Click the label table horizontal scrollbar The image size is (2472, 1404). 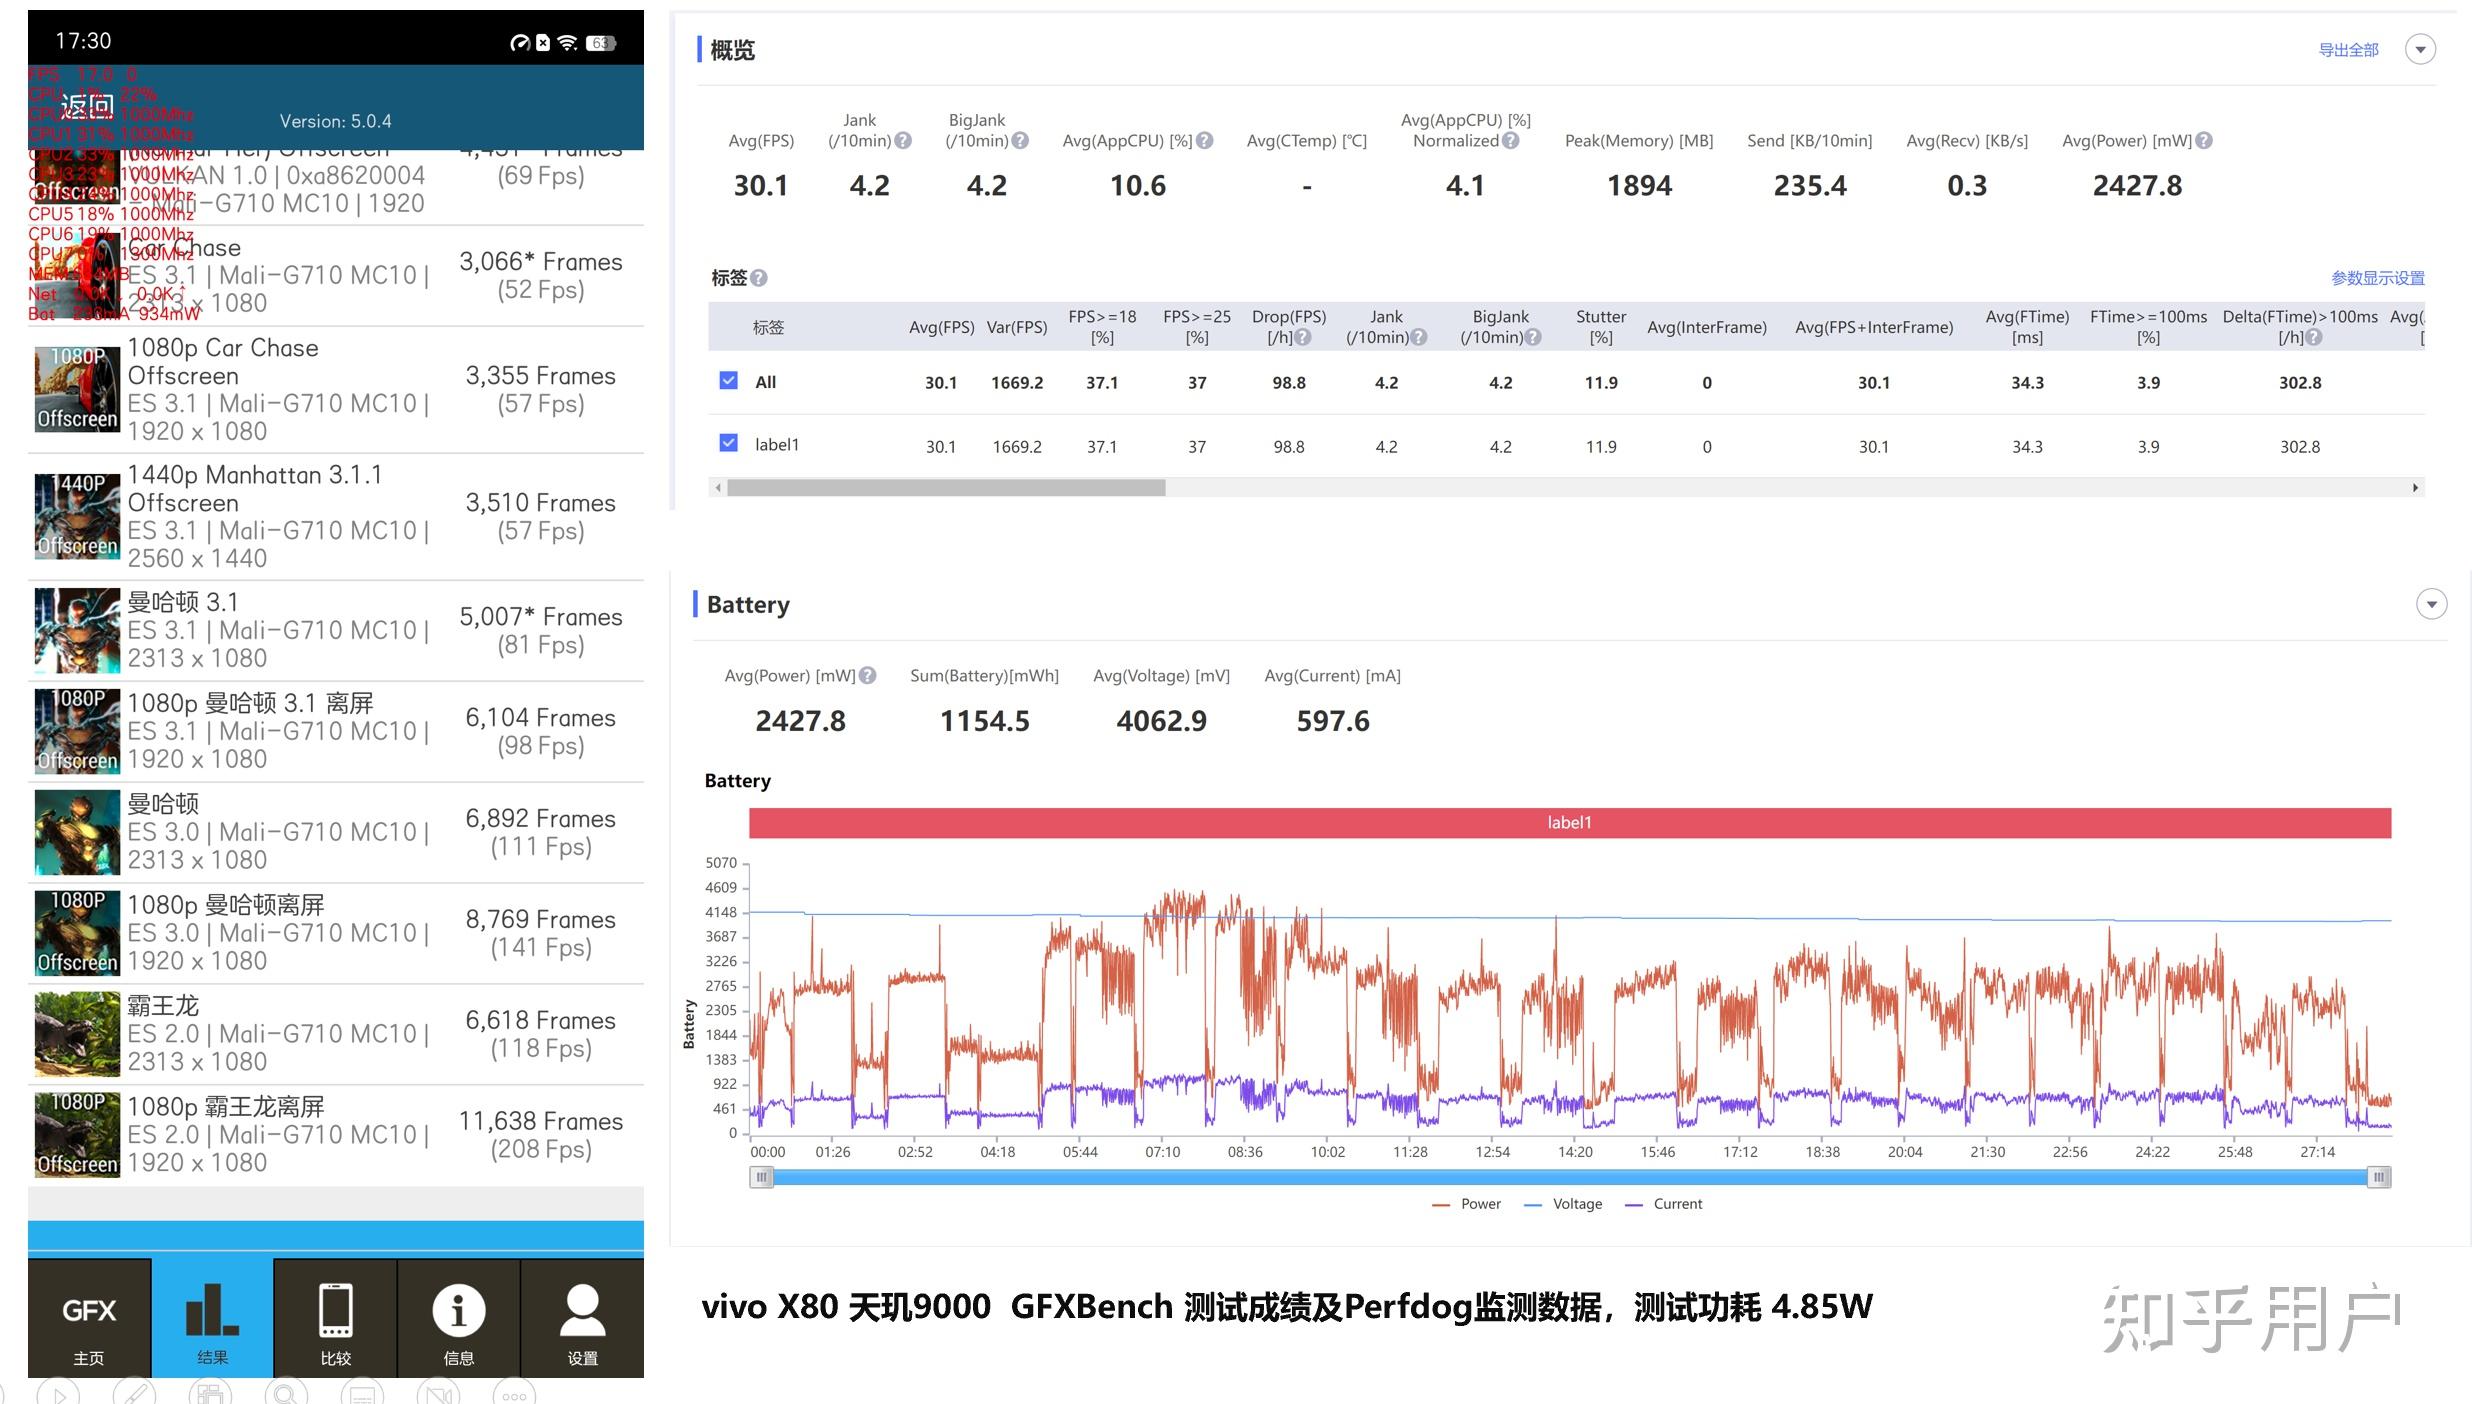click(945, 488)
